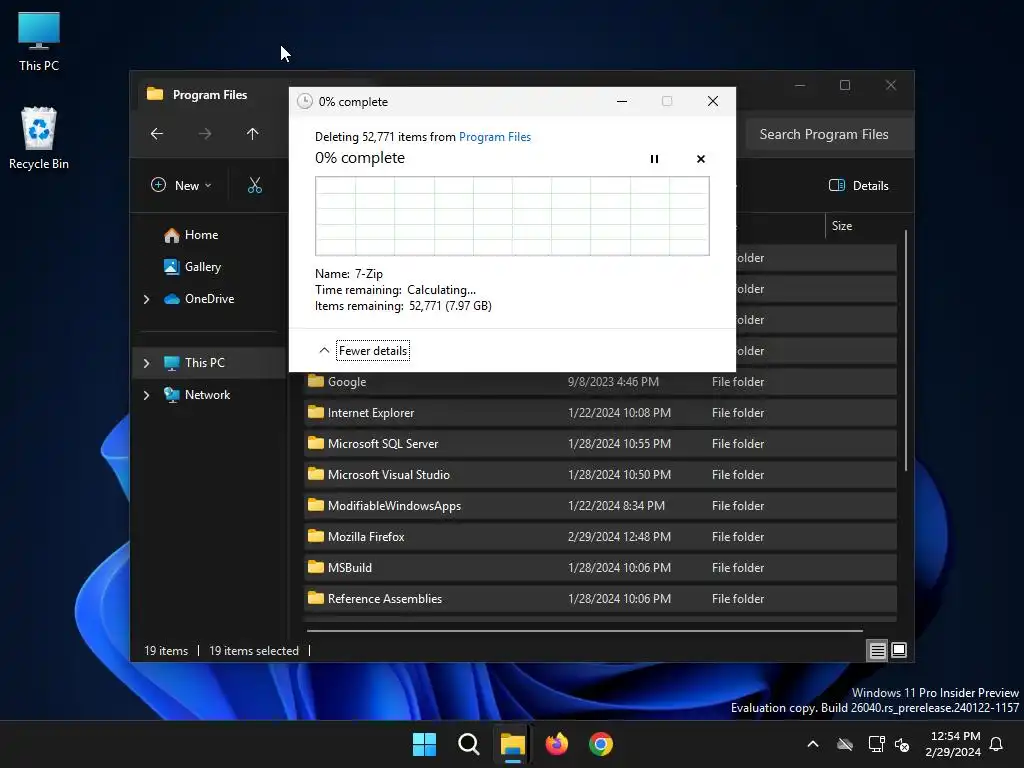Go up one folder level
The image size is (1024, 768).
click(x=253, y=134)
